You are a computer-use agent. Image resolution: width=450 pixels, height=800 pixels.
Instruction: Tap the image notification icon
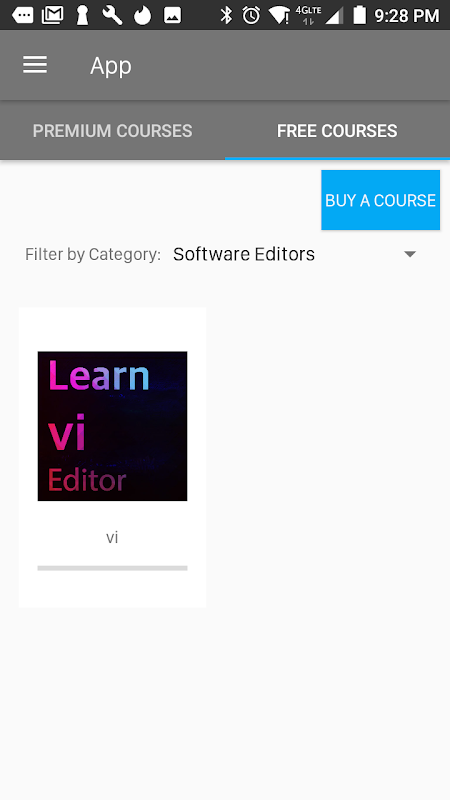172,15
